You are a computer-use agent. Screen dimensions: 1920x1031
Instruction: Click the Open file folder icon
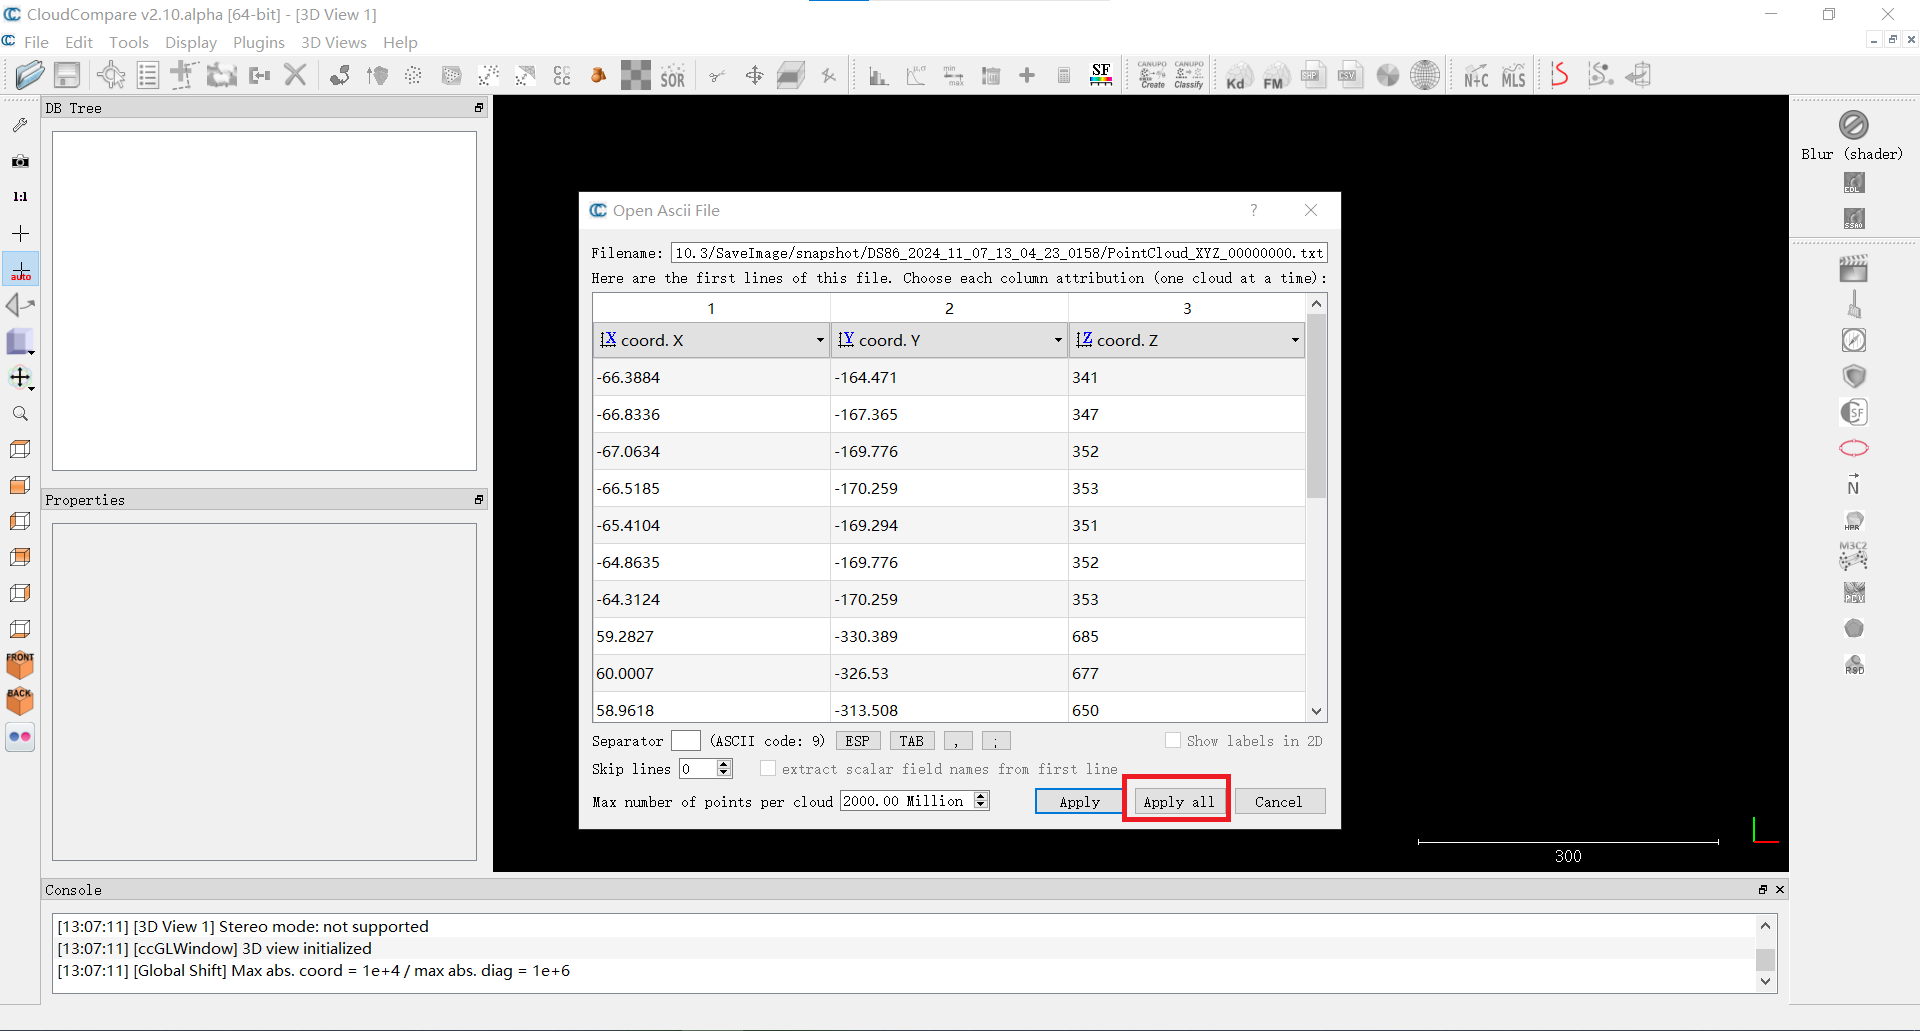[30, 75]
